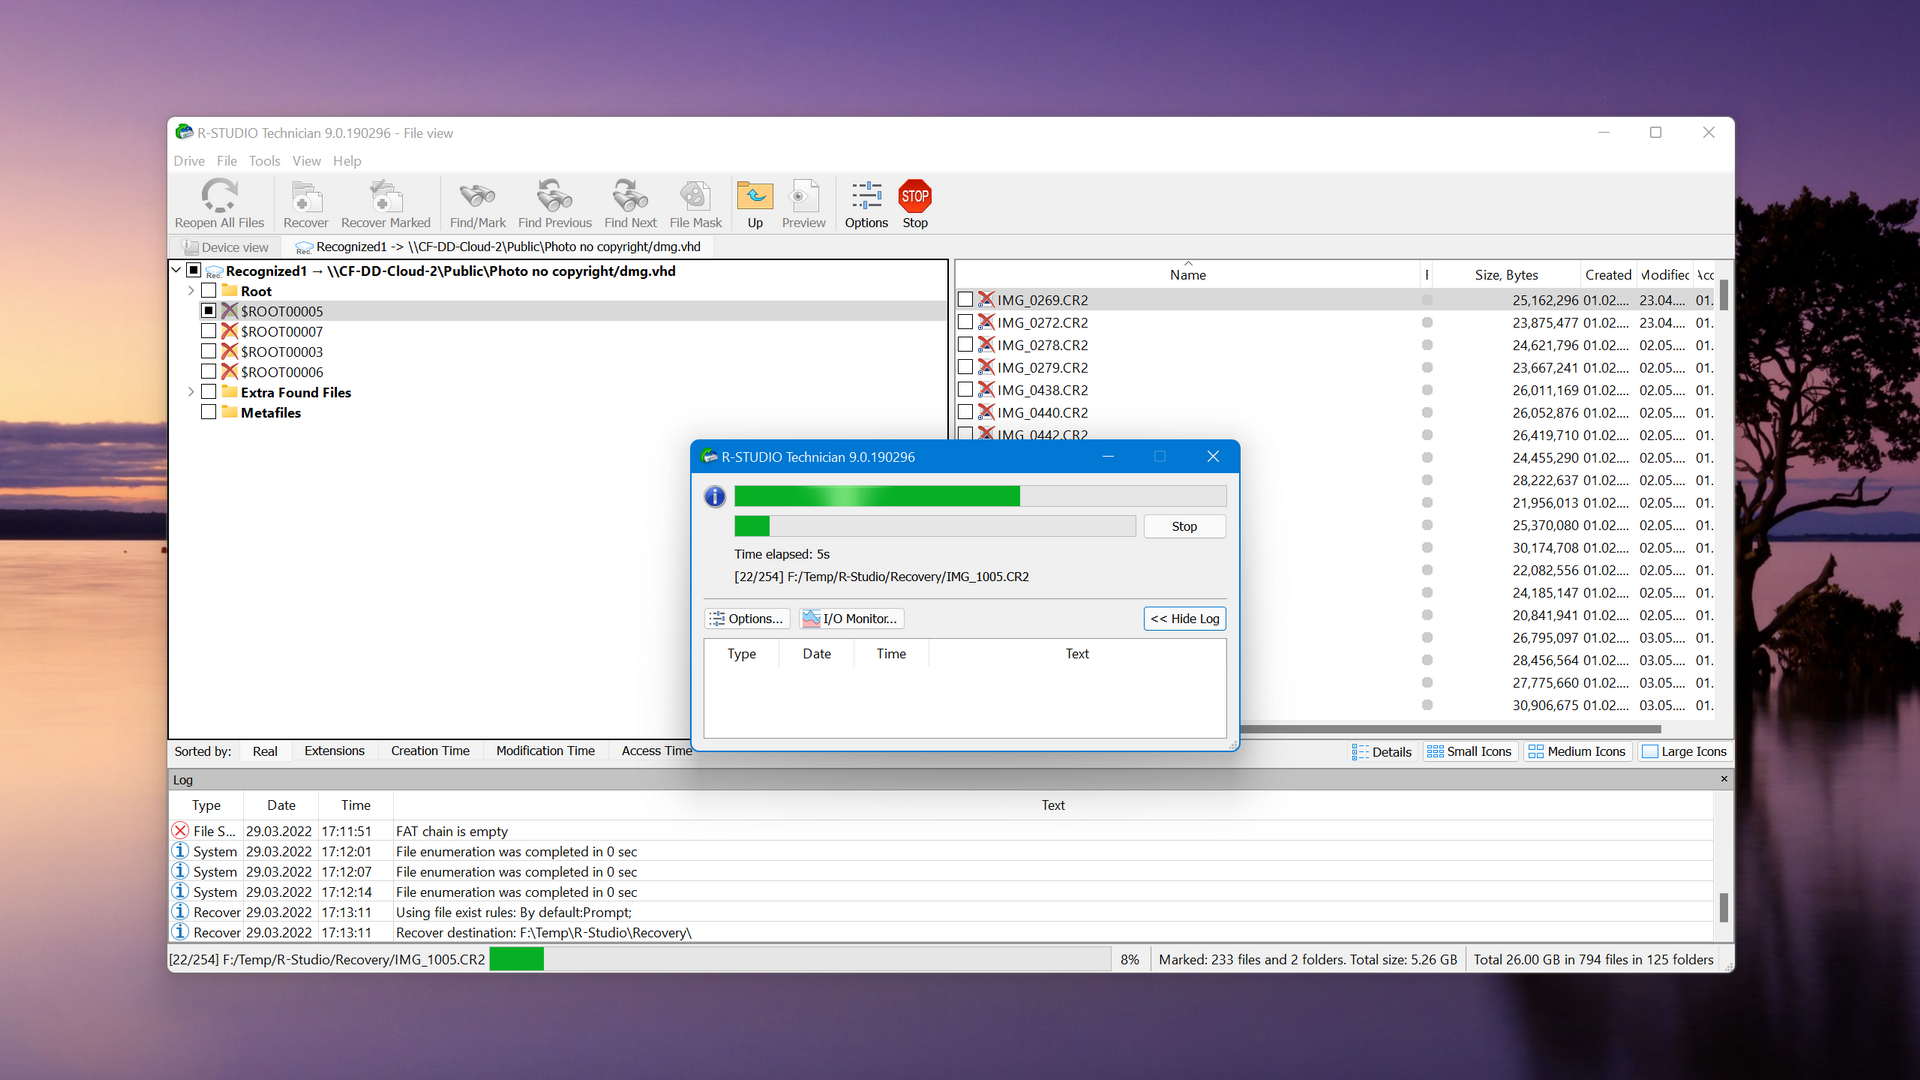
Task: Click the Size, Bytes column header
Action: pyautogui.click(x=1506, y=274)
